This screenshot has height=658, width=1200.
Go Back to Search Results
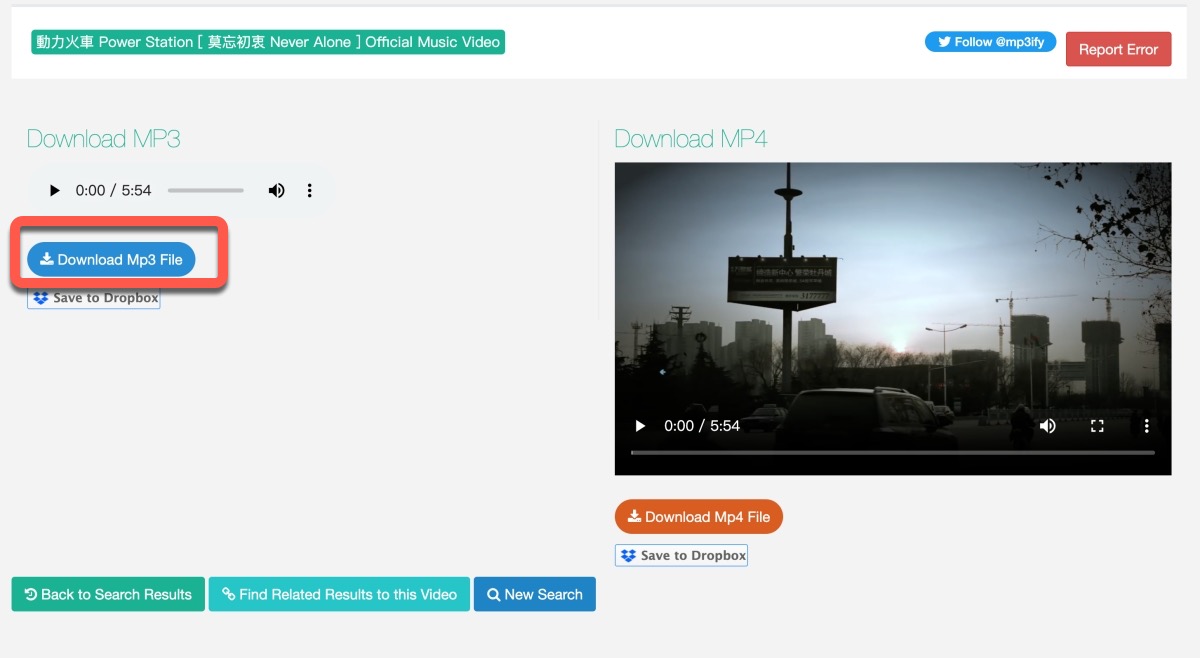click(108, 594)
